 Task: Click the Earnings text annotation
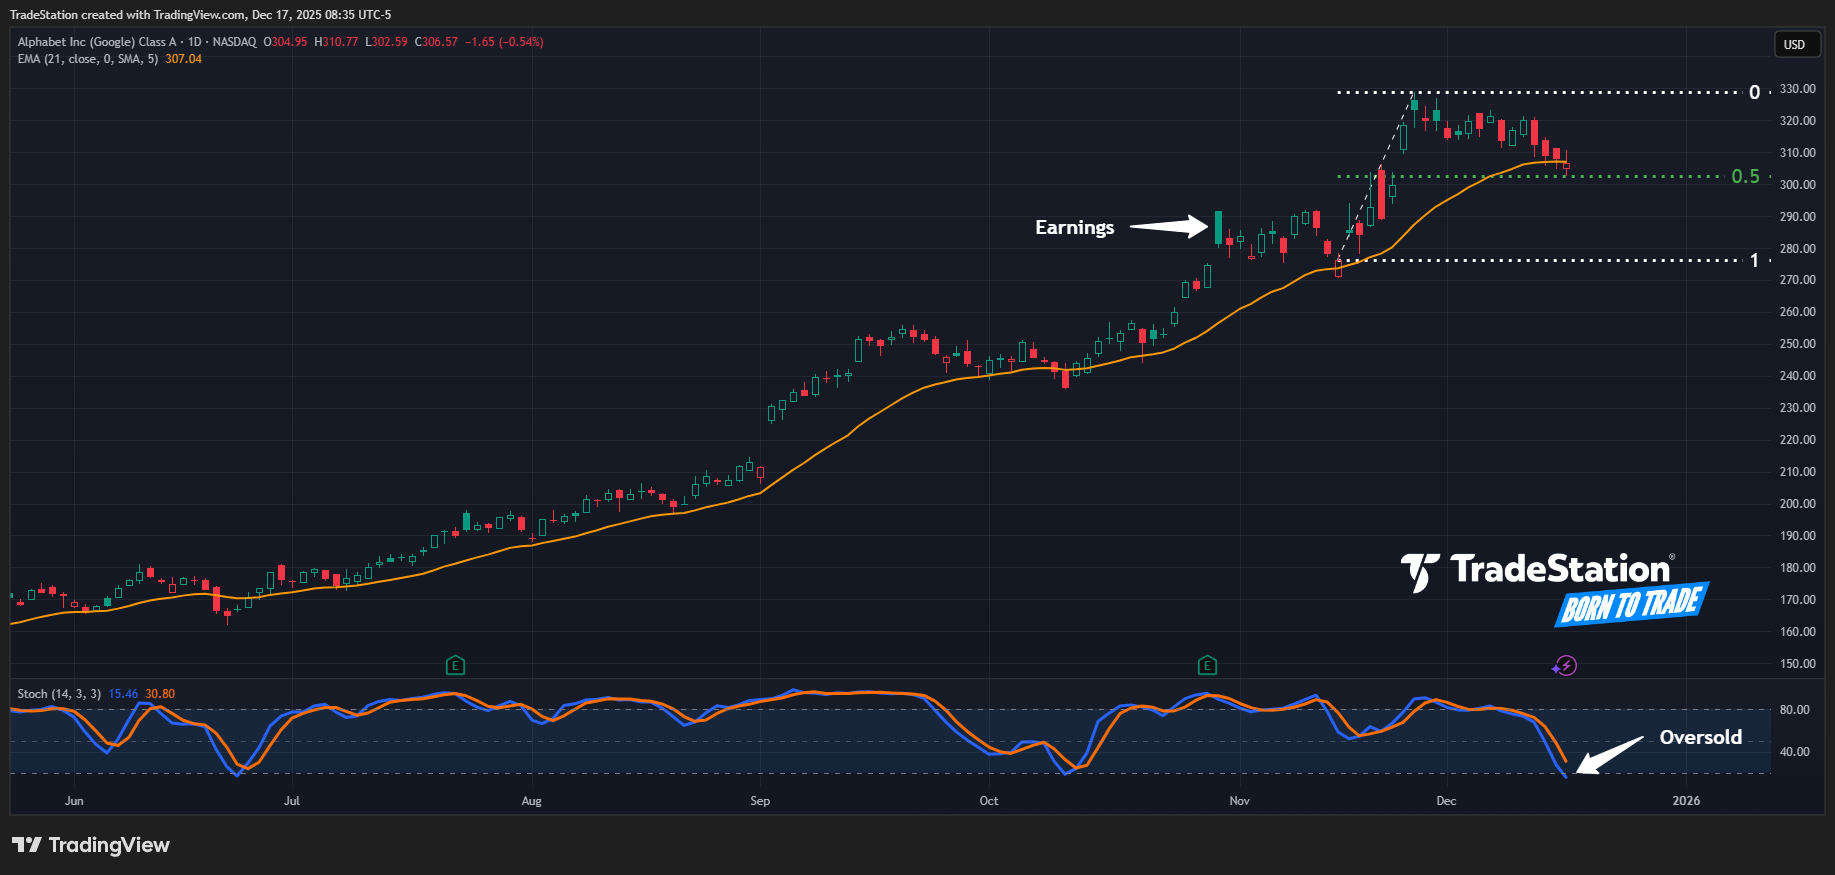1074,227
